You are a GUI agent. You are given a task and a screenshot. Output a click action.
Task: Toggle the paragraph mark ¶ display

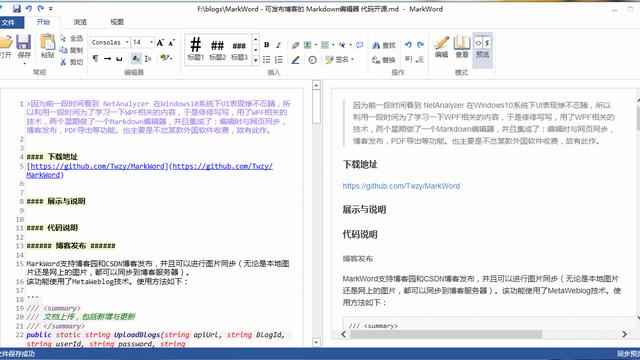(95, 58)
